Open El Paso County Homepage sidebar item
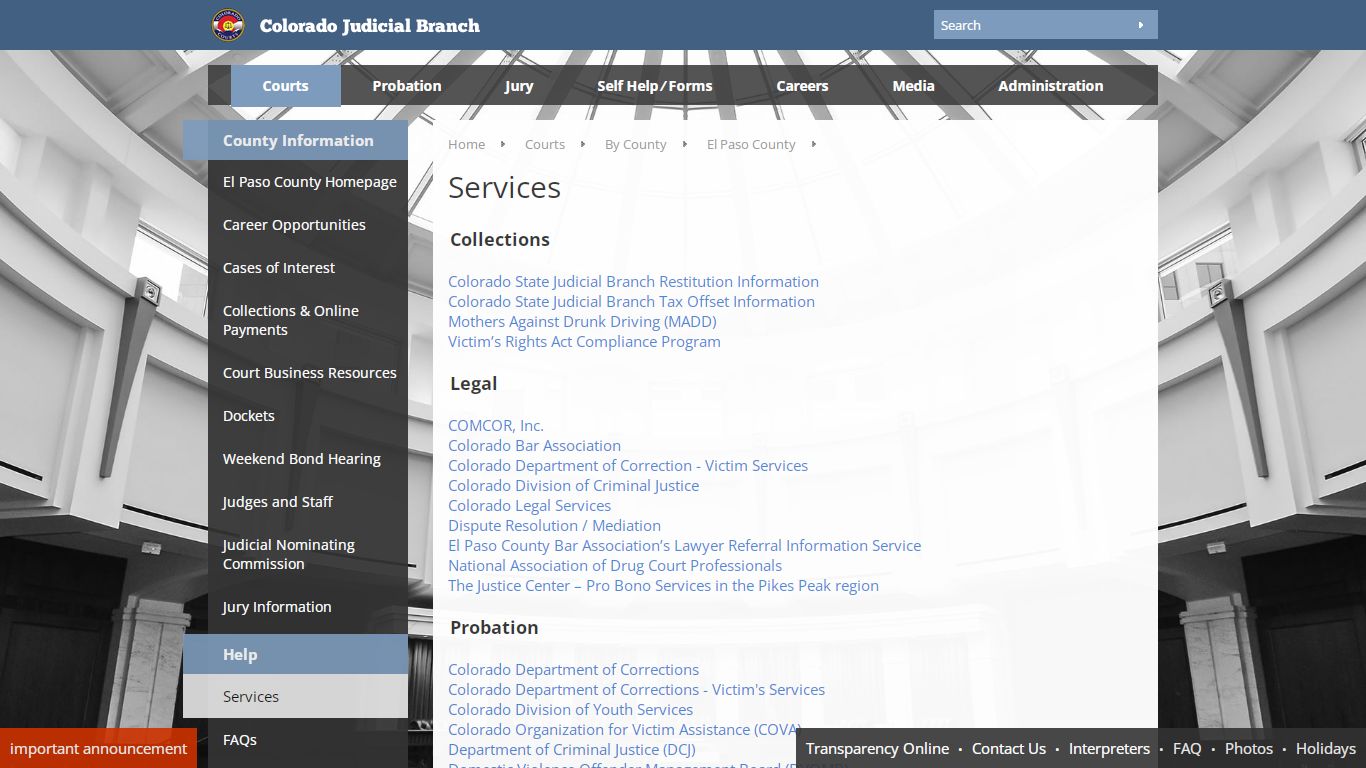 click(309, 182)
